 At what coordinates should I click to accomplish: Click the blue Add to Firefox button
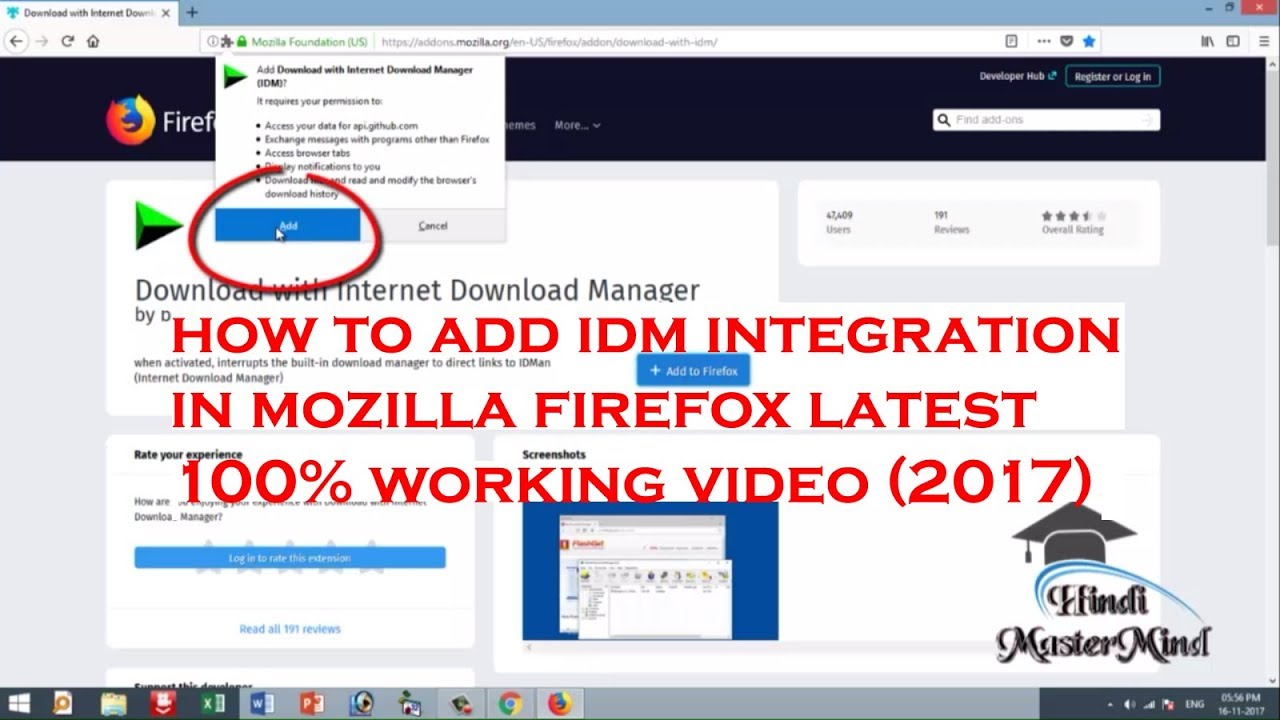click(x=693, y=371)
